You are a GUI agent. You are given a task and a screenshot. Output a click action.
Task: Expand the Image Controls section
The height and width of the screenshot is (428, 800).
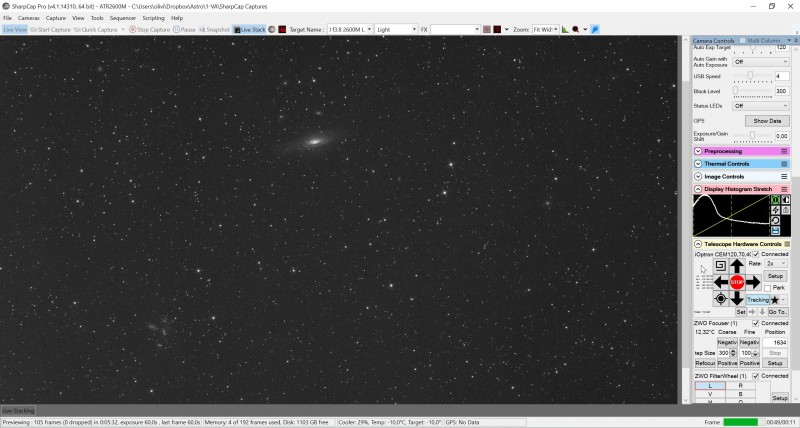[x=698, y=177]
